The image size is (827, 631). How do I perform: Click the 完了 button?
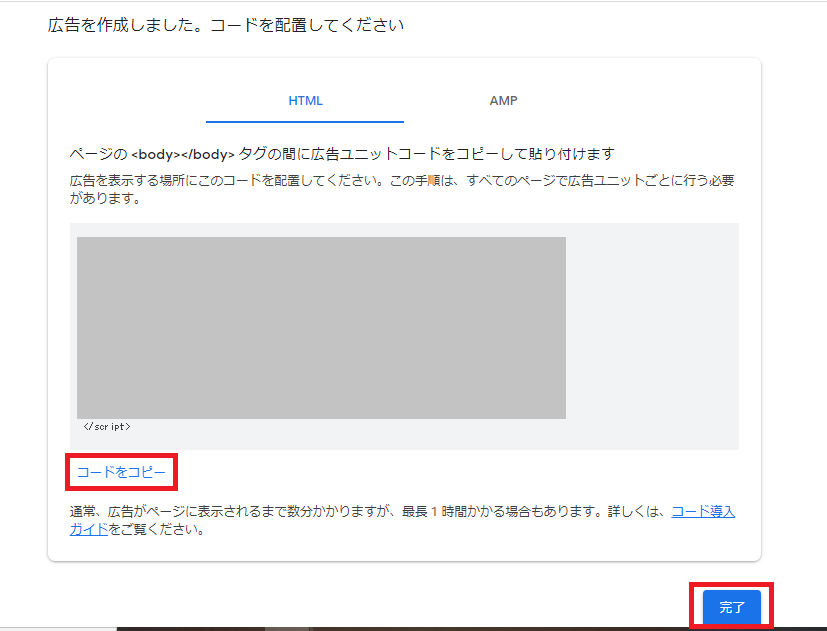tap(732, 607)
